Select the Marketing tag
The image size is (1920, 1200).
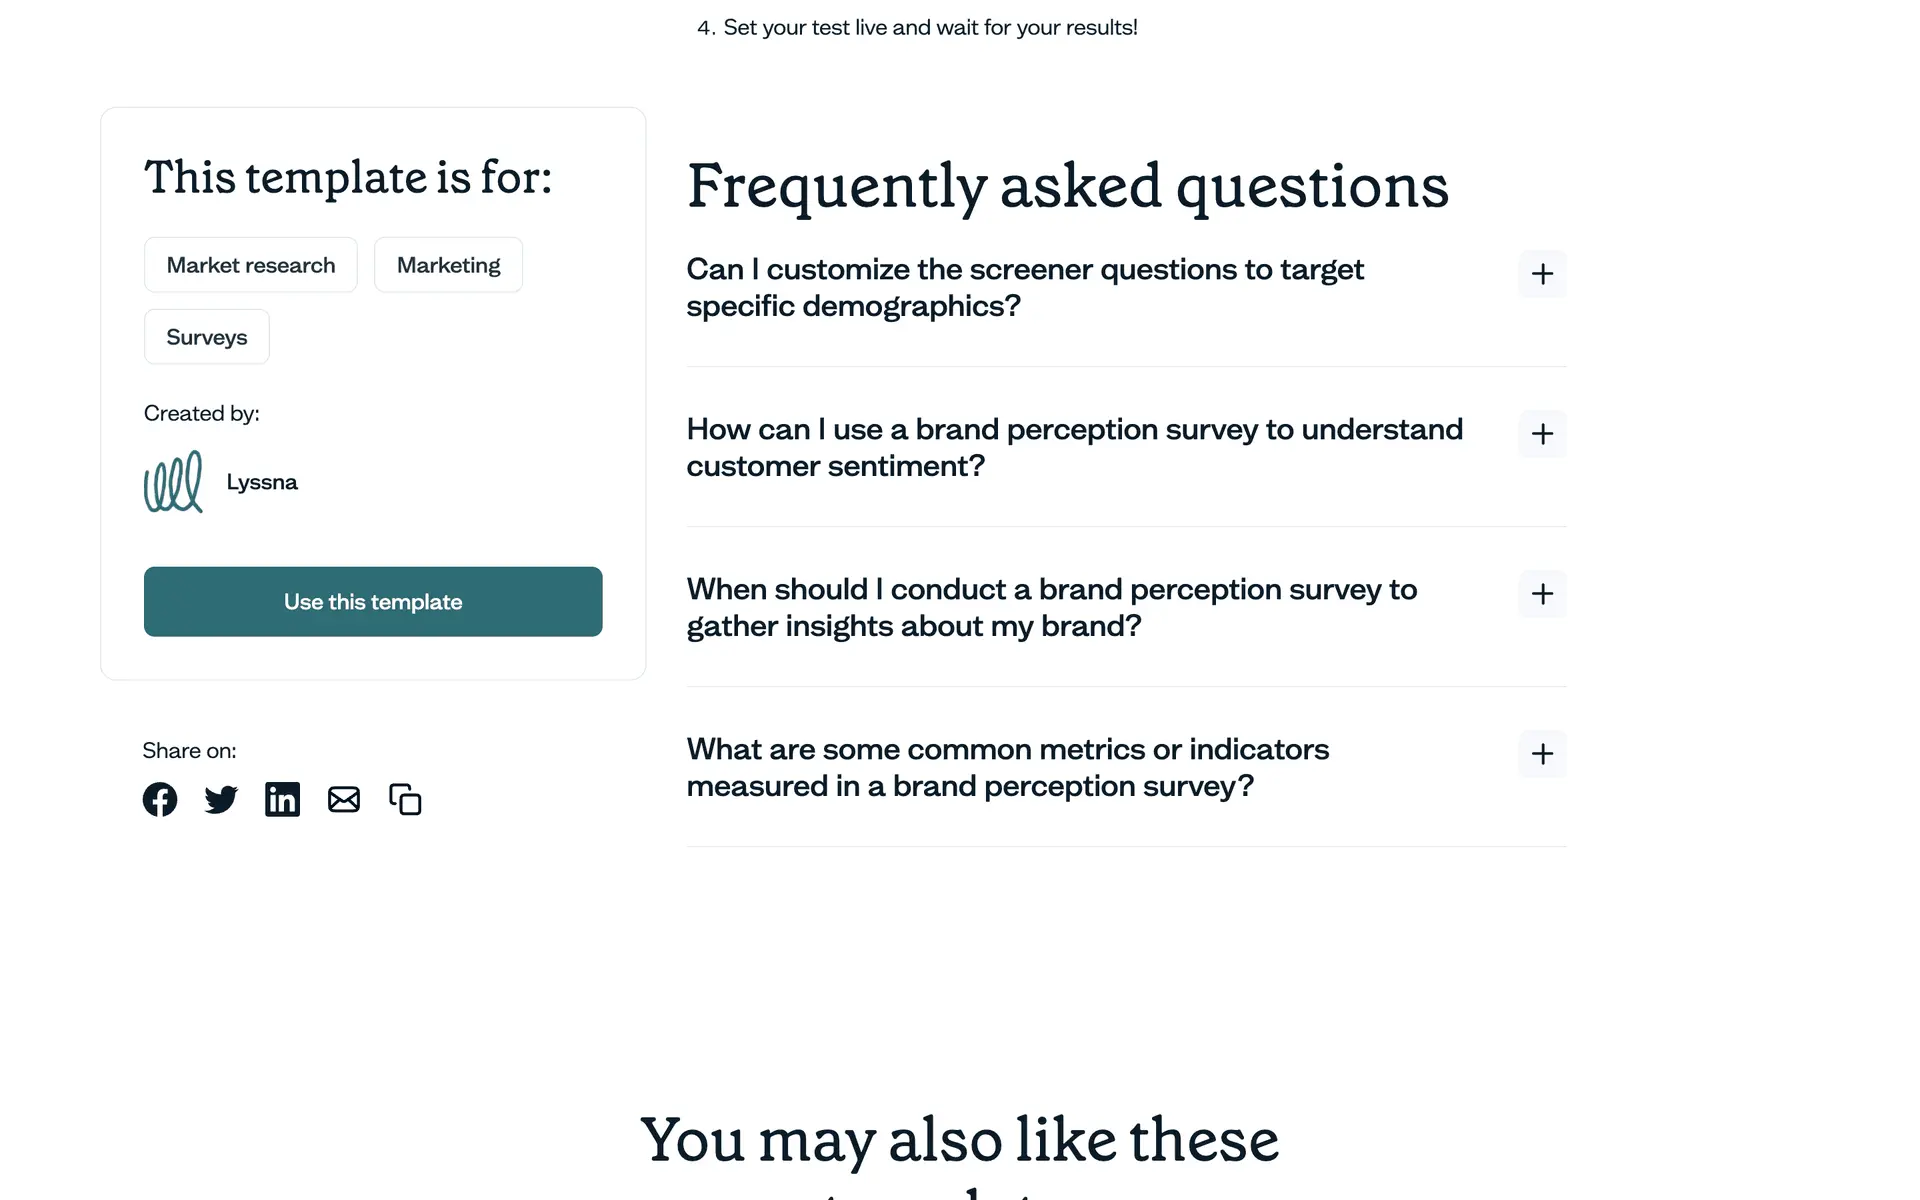click(448, 265)
